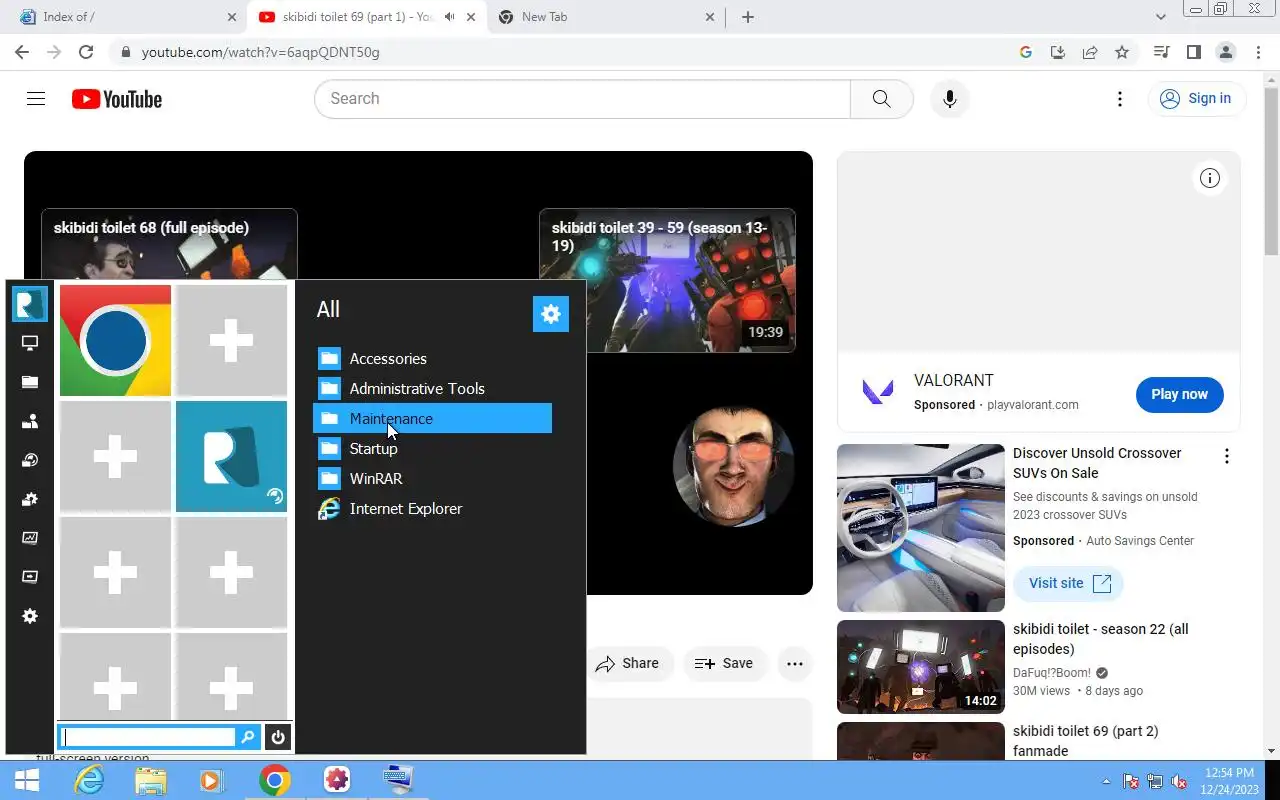Open the YouTube hamburger guide menu
This screenshot has height=800, width=1280.
click(x=36, y=99)
